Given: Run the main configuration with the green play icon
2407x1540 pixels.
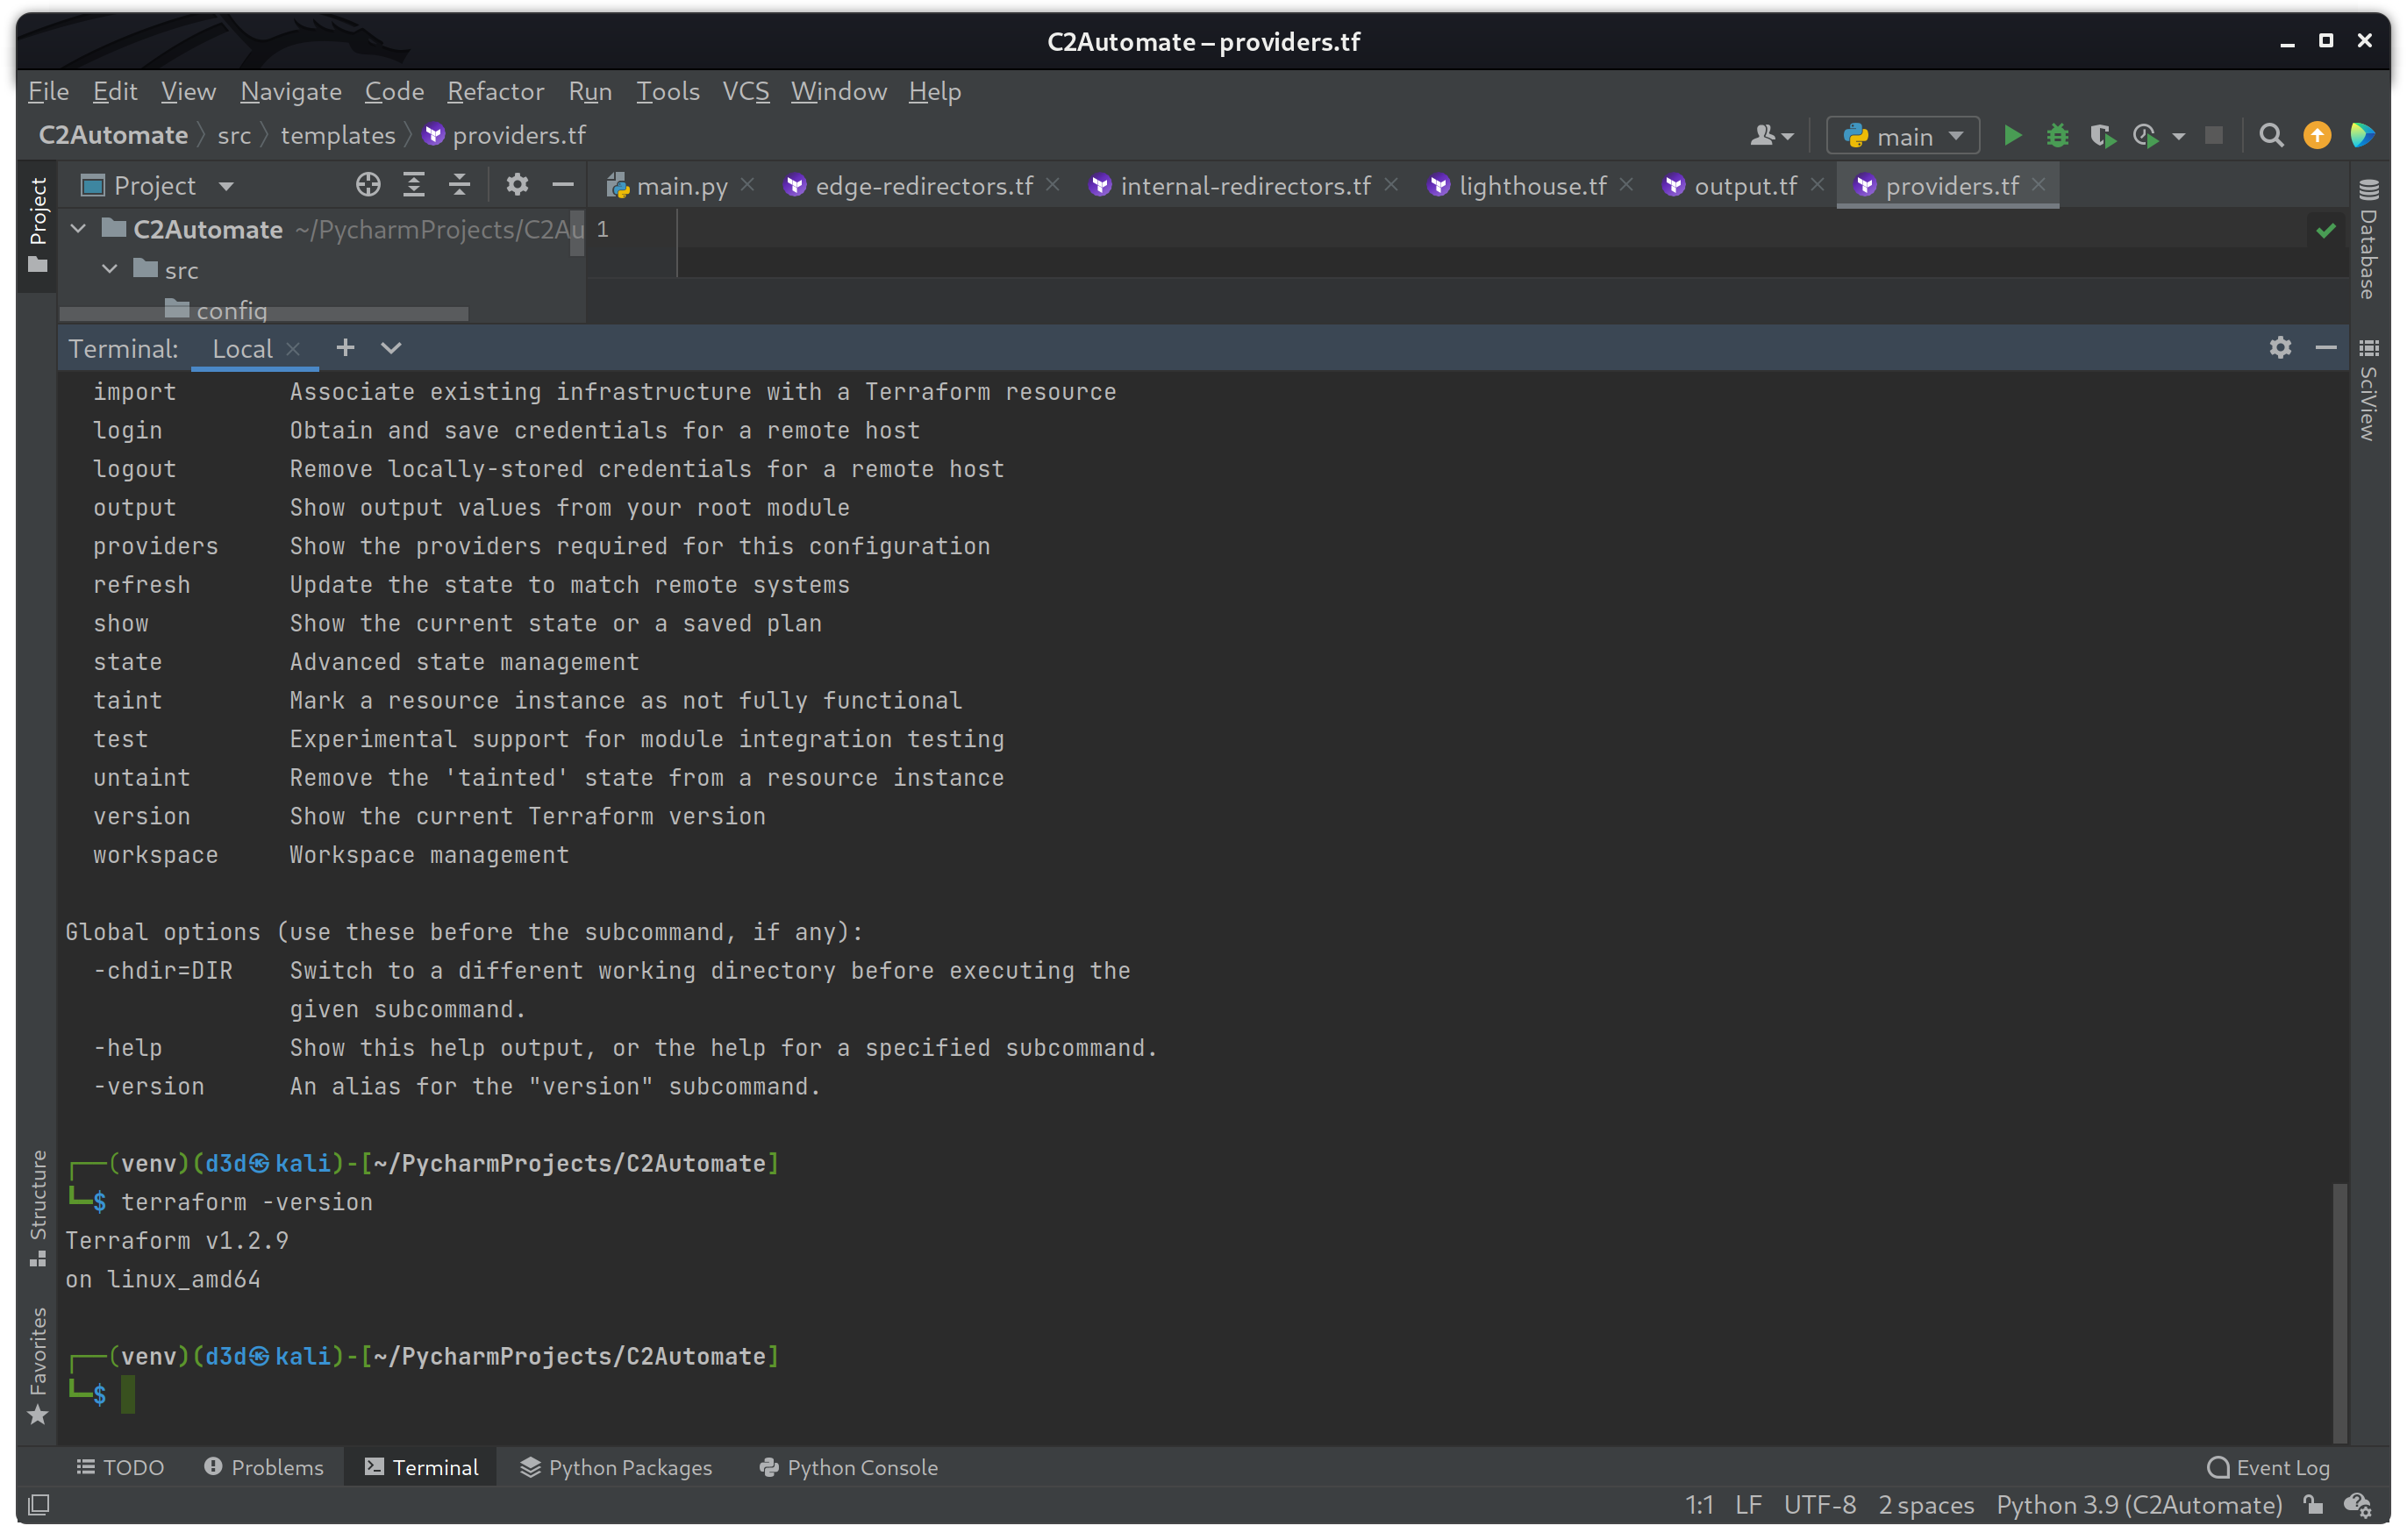Looking at the screenshot, I should click(2013, 135).
